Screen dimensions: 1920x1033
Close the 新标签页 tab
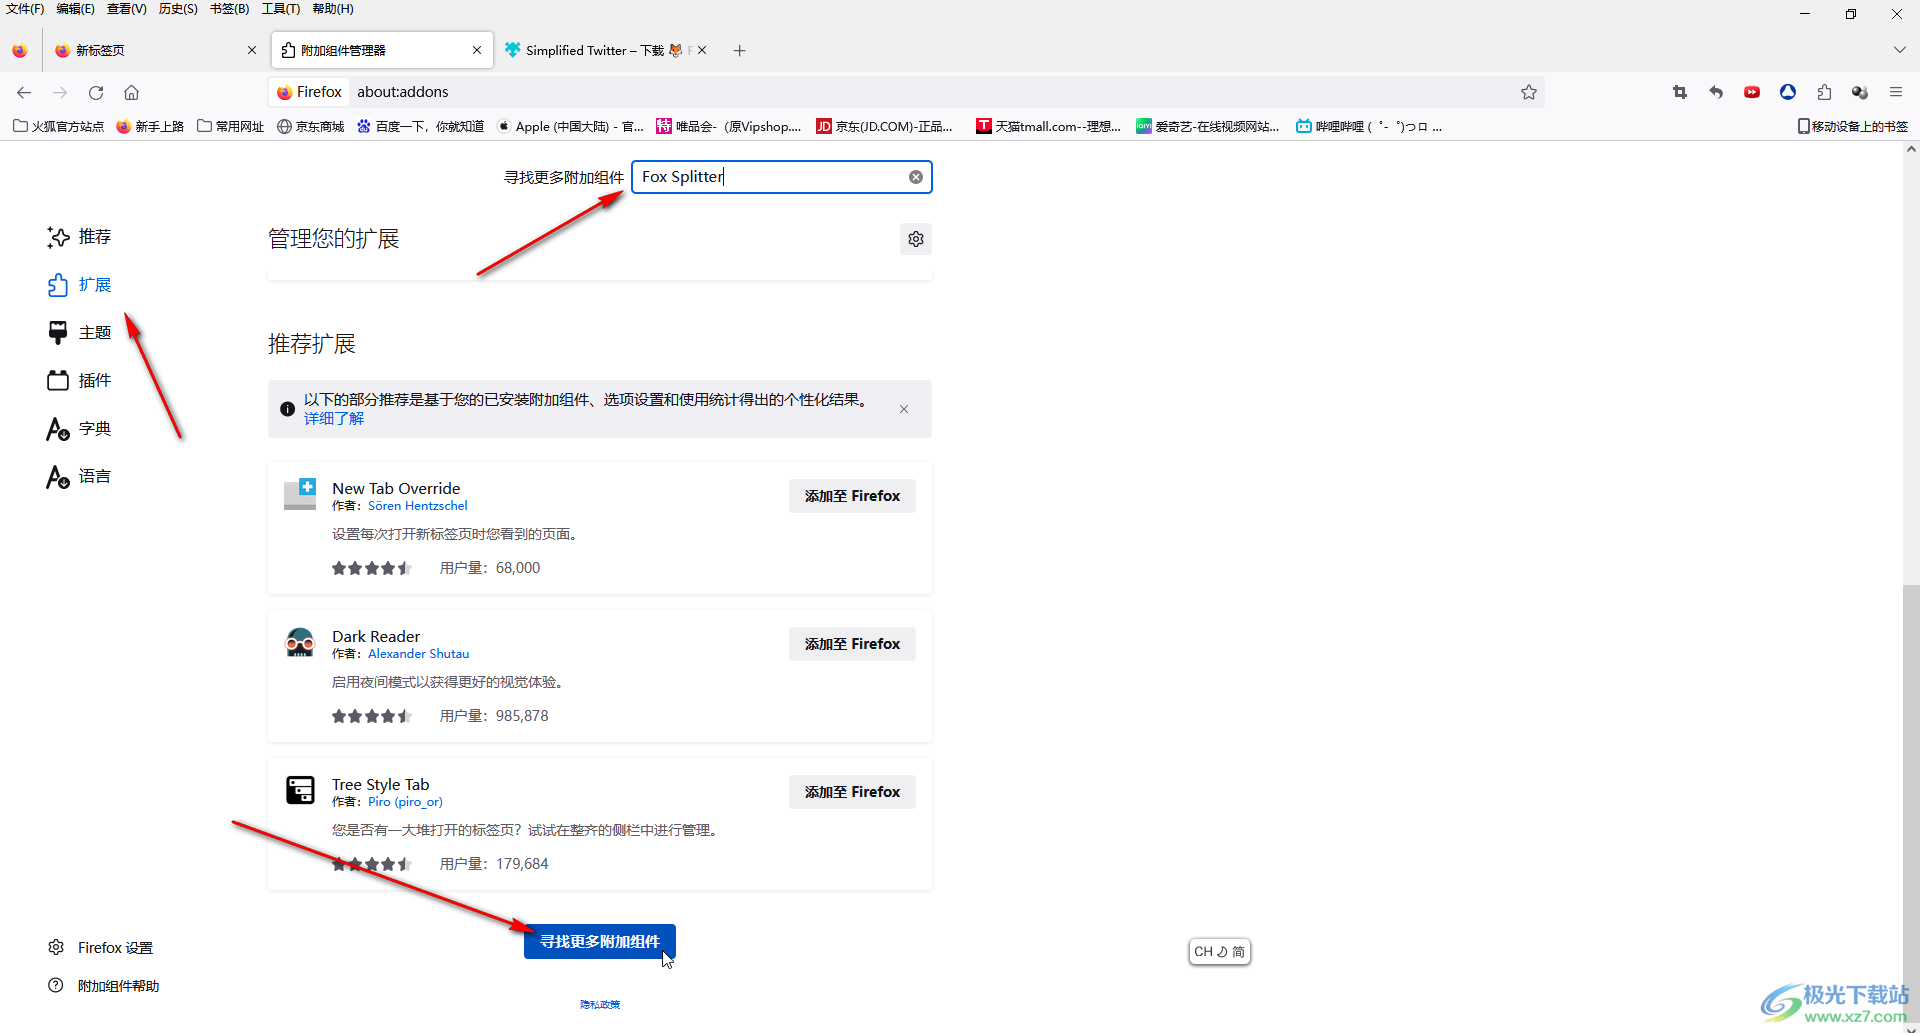tap(252, 50)
